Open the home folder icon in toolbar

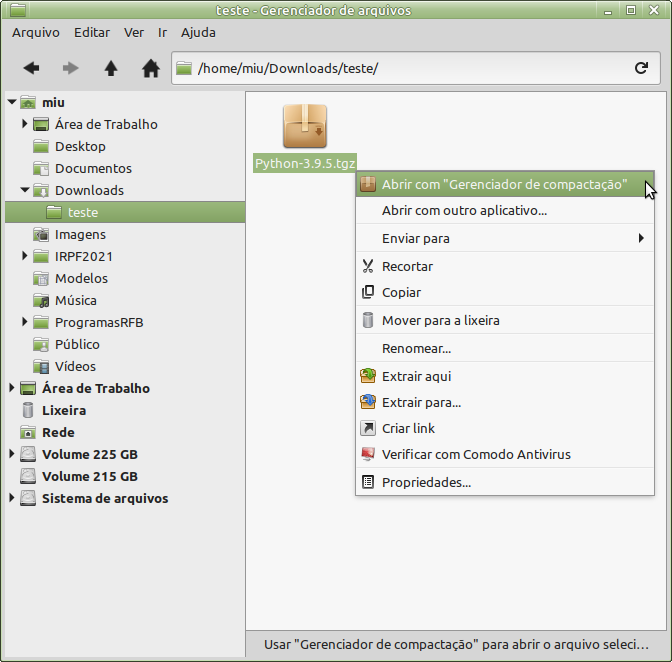pyautogui.click(x=151, y=68)
